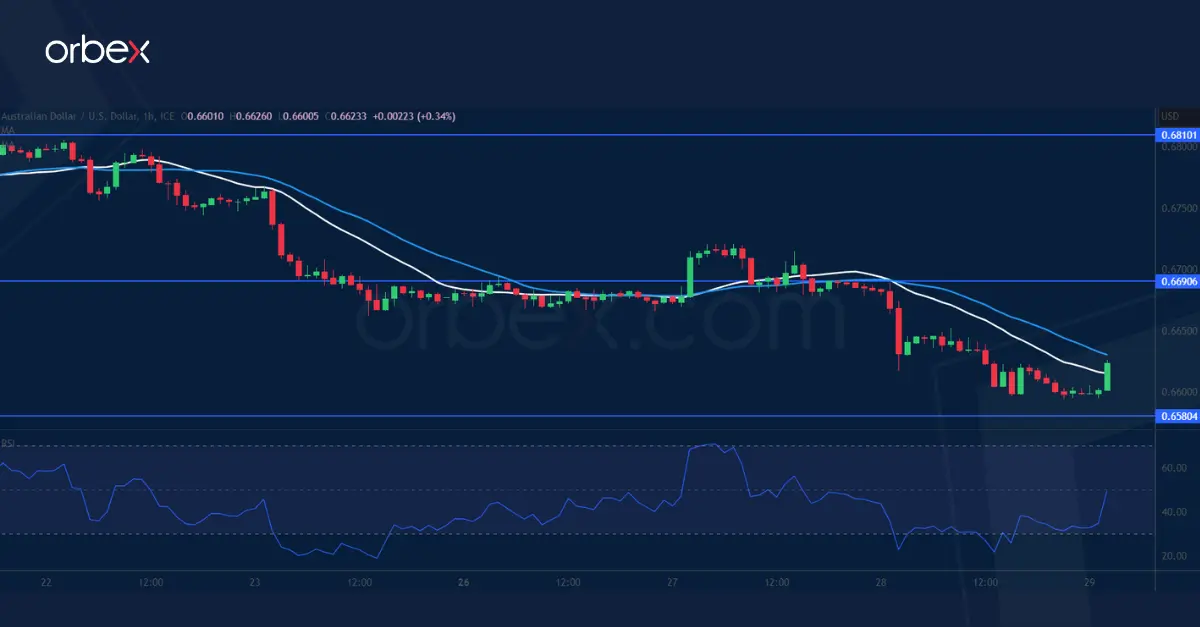Click the low value 0.66005
Screen dimensions: 1200x627
pos(300,117)
